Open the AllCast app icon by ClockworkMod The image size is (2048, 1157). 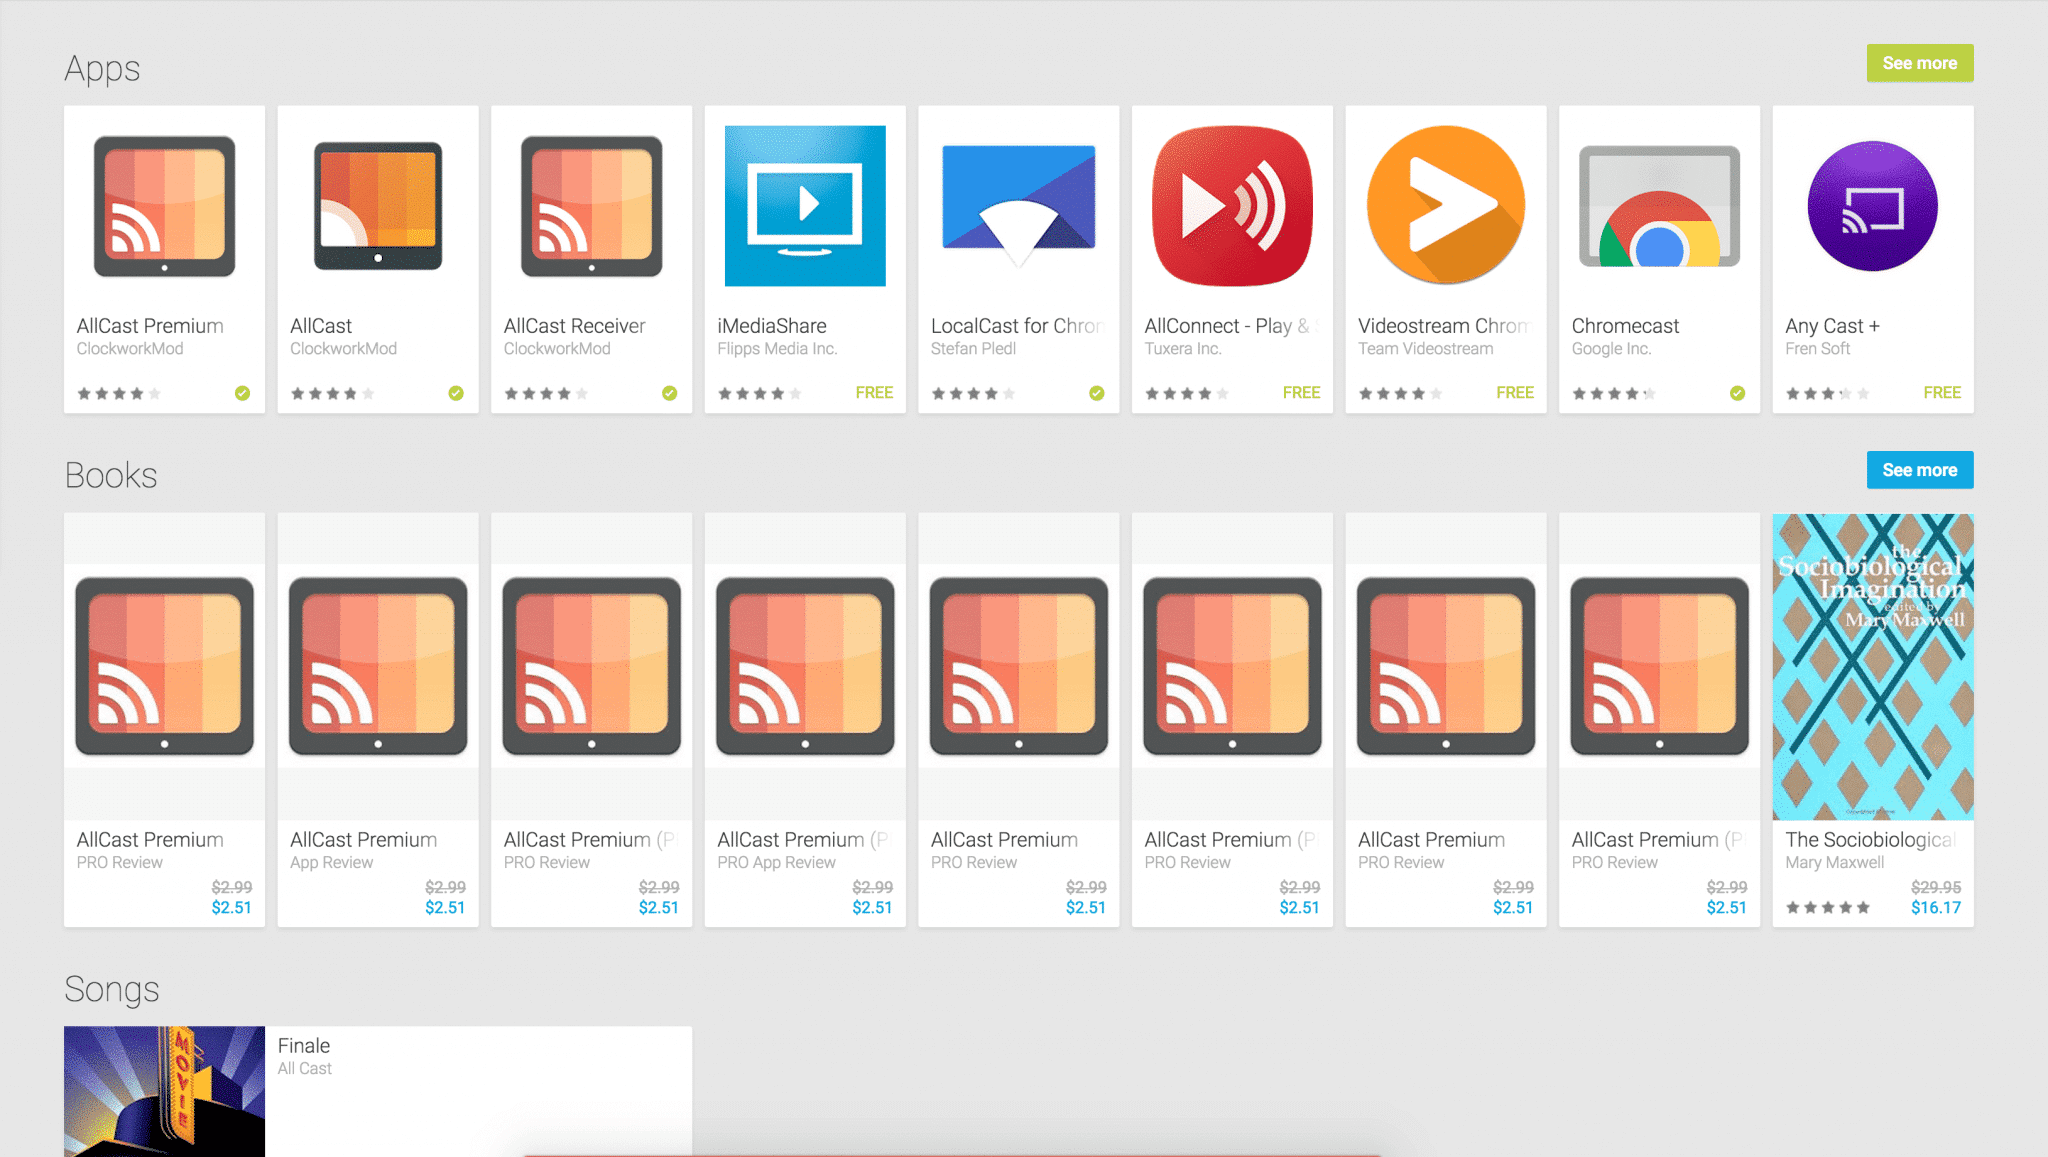(378, 206)
